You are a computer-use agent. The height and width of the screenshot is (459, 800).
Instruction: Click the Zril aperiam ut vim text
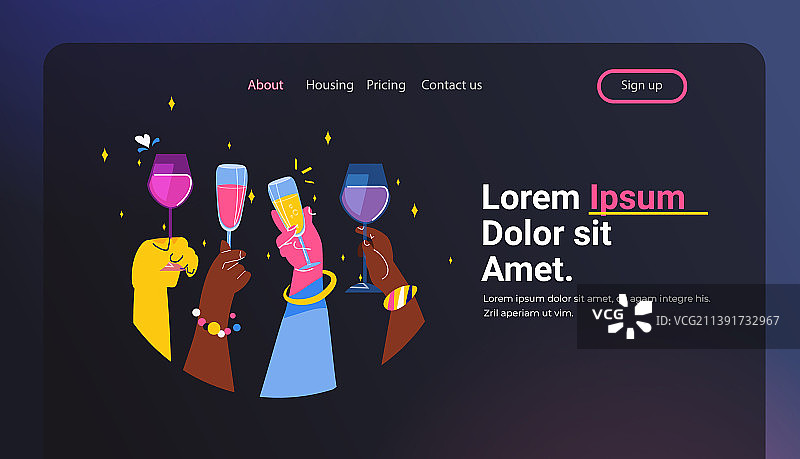528,313
